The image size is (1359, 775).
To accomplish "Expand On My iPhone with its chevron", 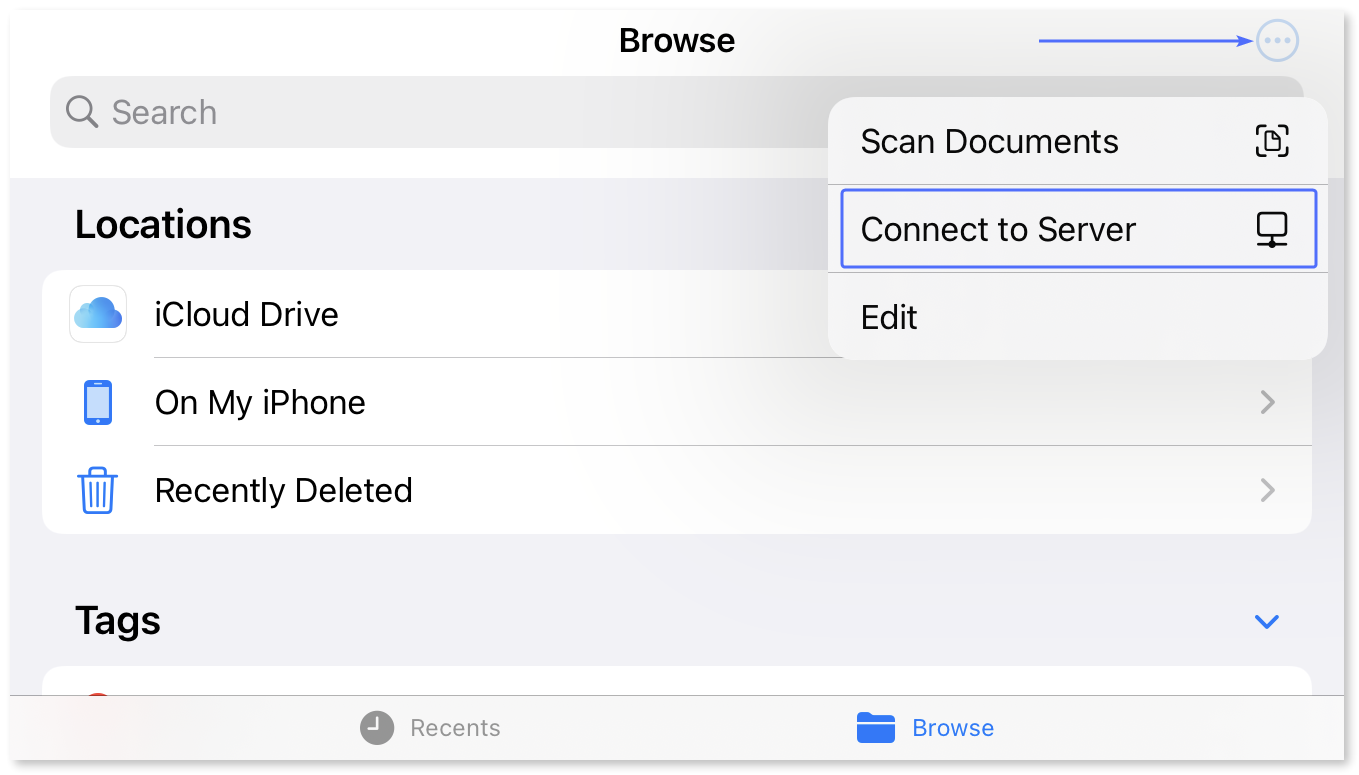I will tap(1267, 402).
